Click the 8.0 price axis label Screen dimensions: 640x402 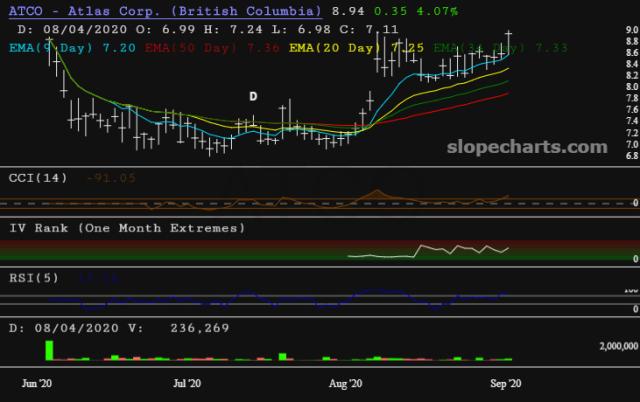(632, 87)
